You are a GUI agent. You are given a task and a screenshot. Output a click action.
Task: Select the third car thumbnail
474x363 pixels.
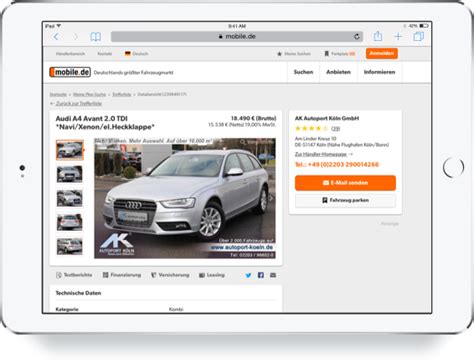69,198
